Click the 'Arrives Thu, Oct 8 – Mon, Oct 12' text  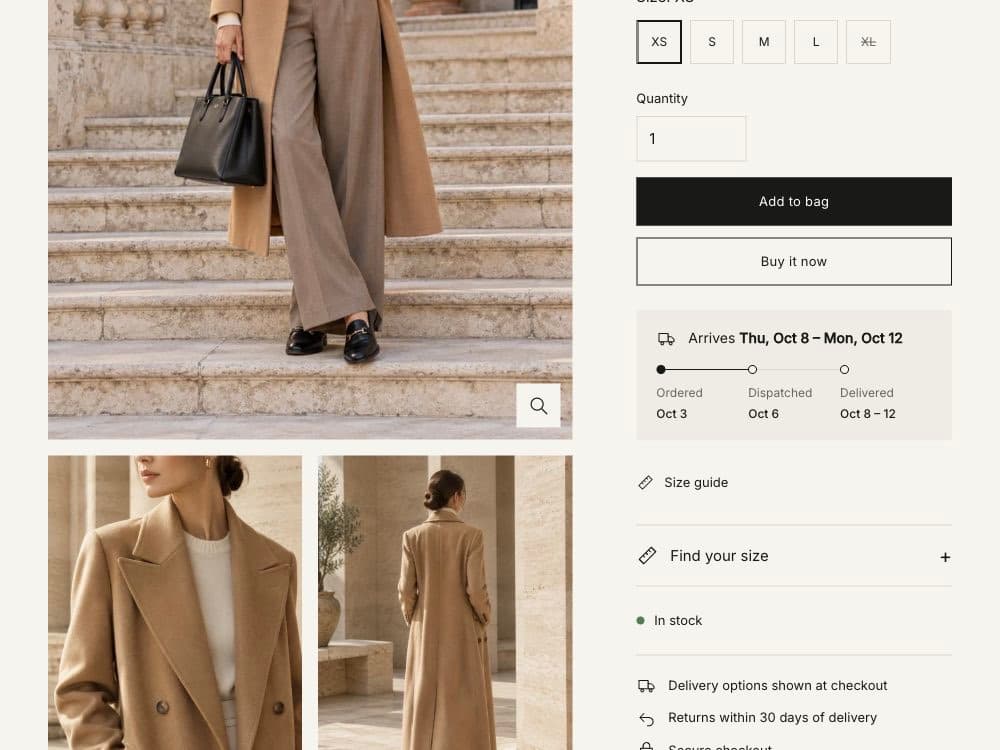(x=795, y=339)
